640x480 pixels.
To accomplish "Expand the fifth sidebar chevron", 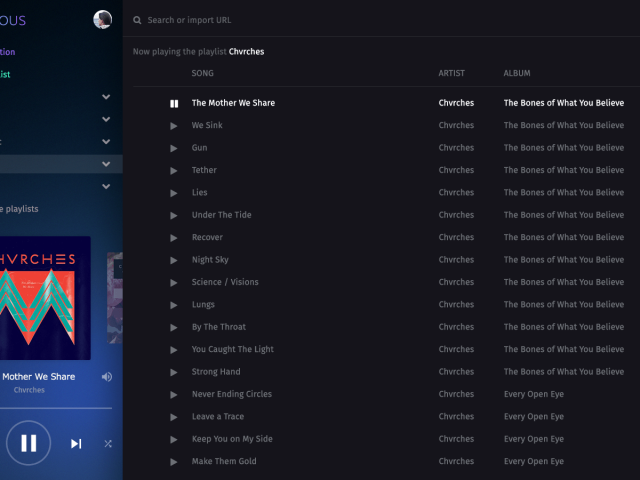I will (106, 187).
